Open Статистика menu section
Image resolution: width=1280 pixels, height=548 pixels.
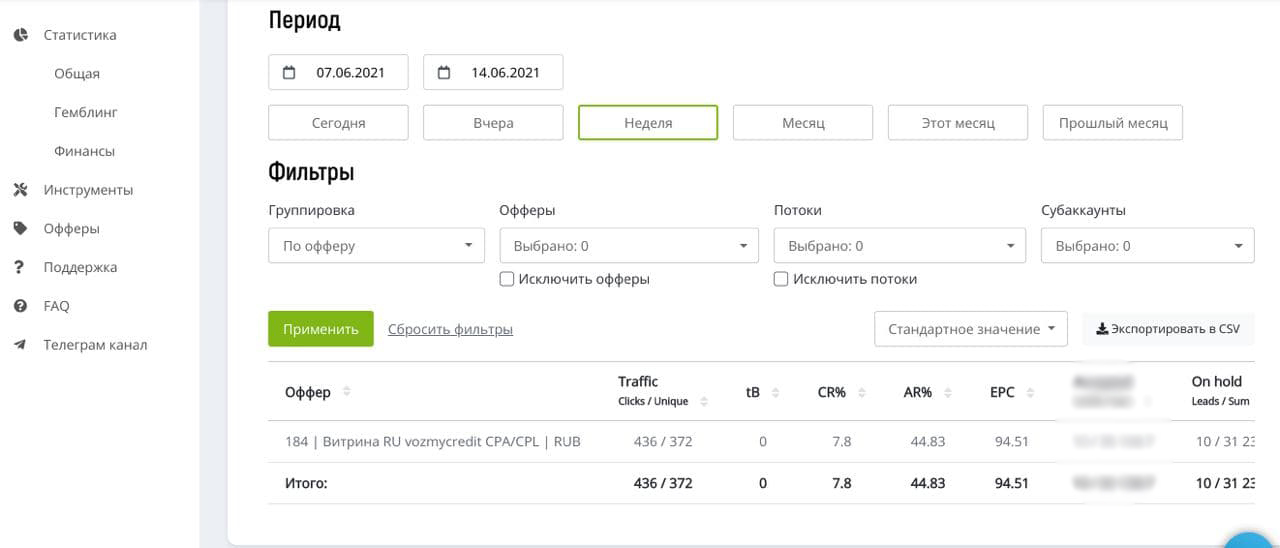(x=80, y=35)
